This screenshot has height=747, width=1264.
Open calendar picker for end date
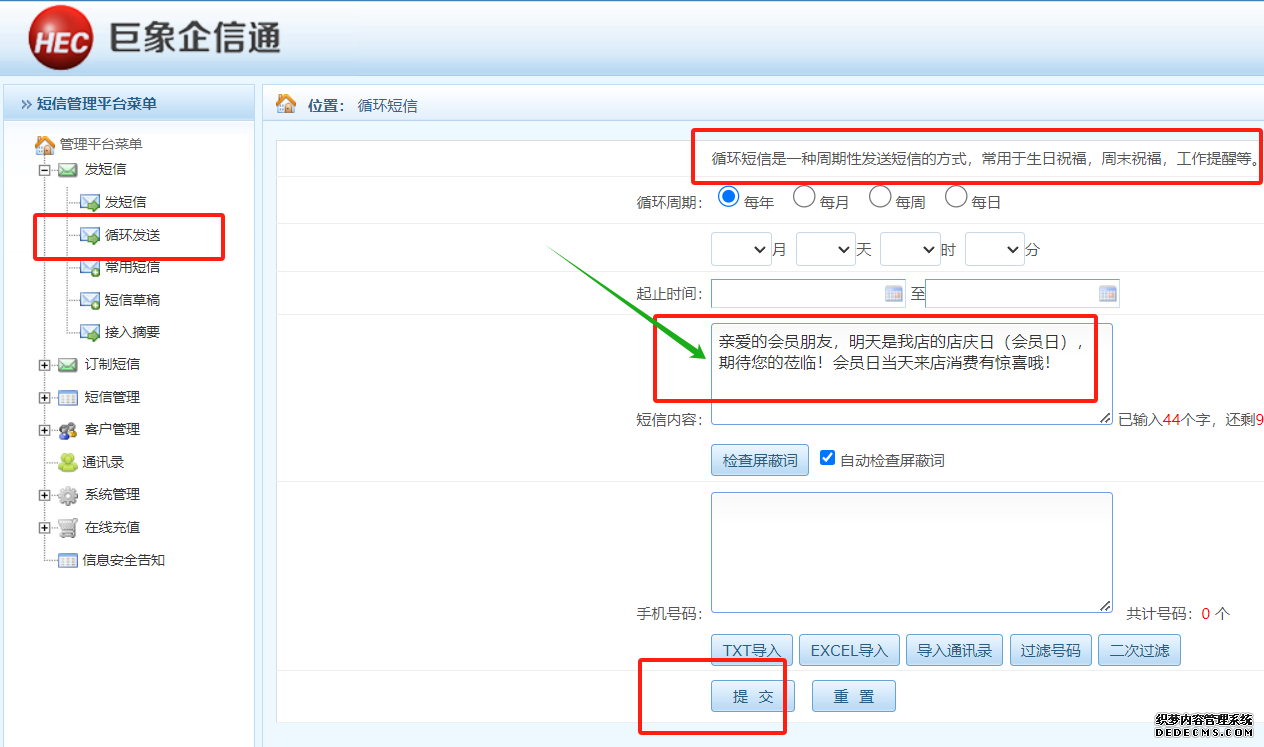coord(1107,294)
